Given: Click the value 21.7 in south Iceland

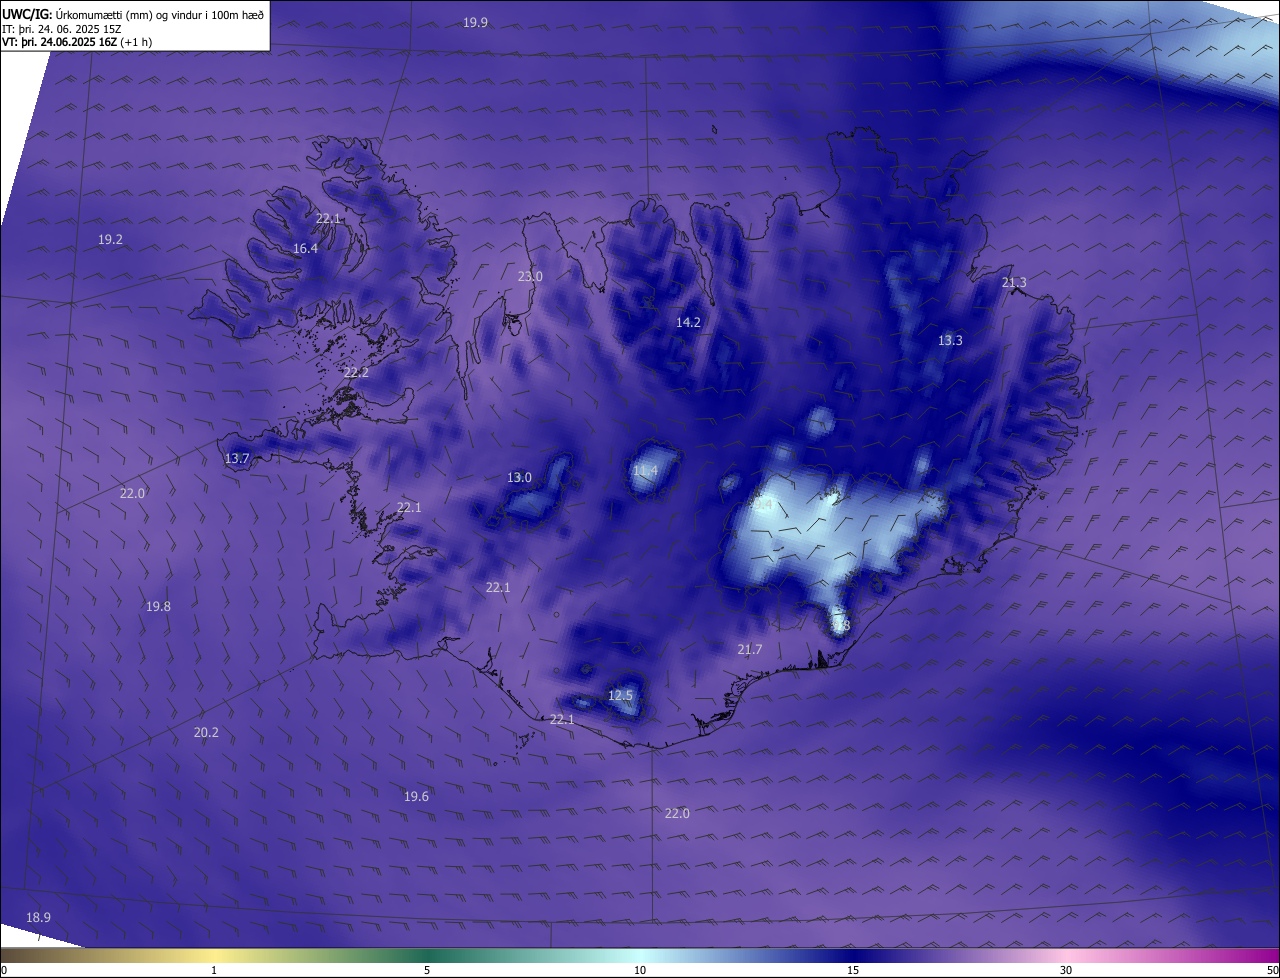Looking at the screenshot, I should pos(750,649).
